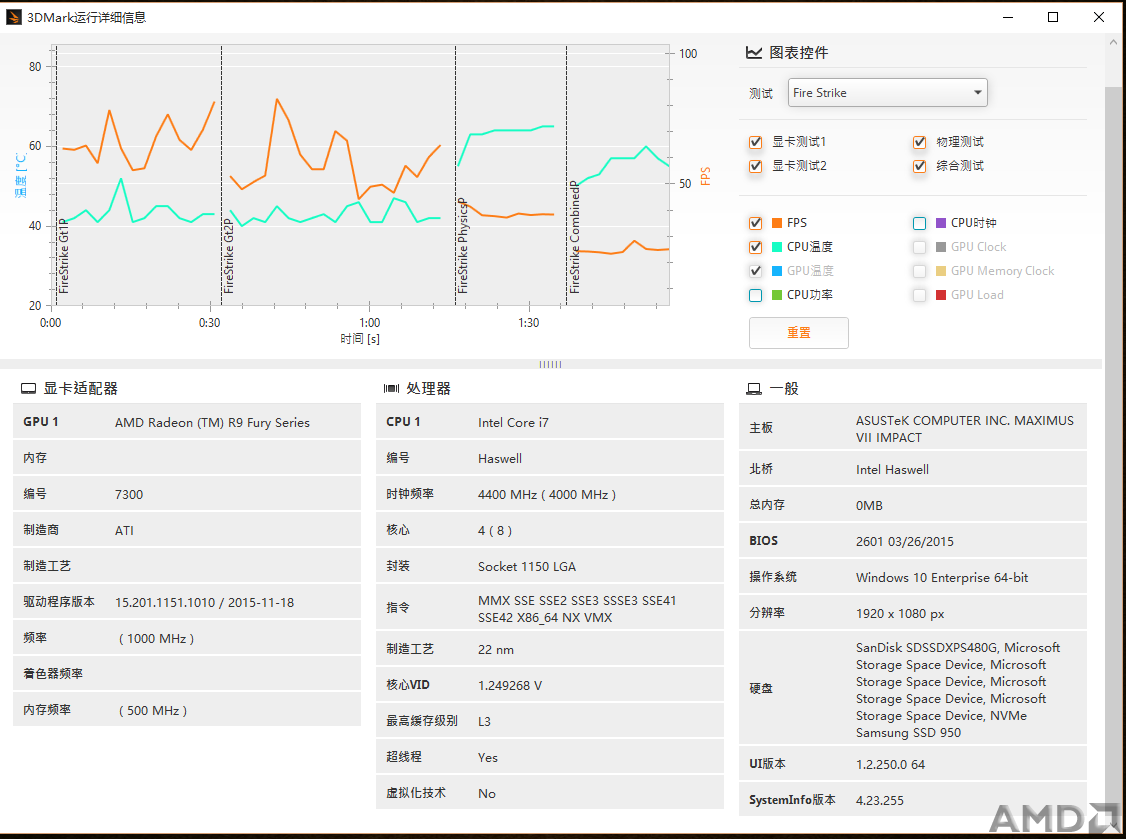Click the Windows 10 Enterprise 64-bit value
This screenshot has width=1126, height=839.
[942, 578]
